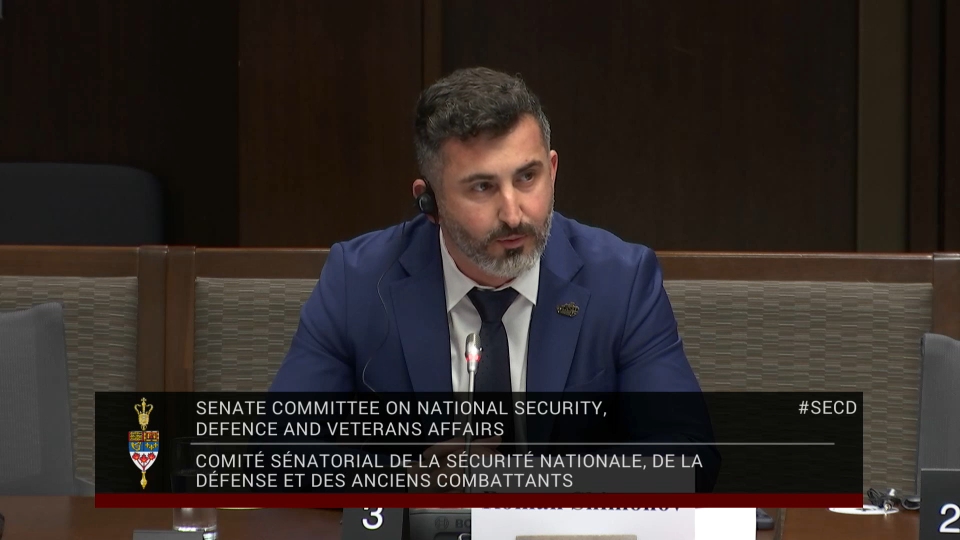Screen dimensions: 960x540
Task: Click the Senate coat of arms crest
Action: pyautogui.click(x=144, y=443)
